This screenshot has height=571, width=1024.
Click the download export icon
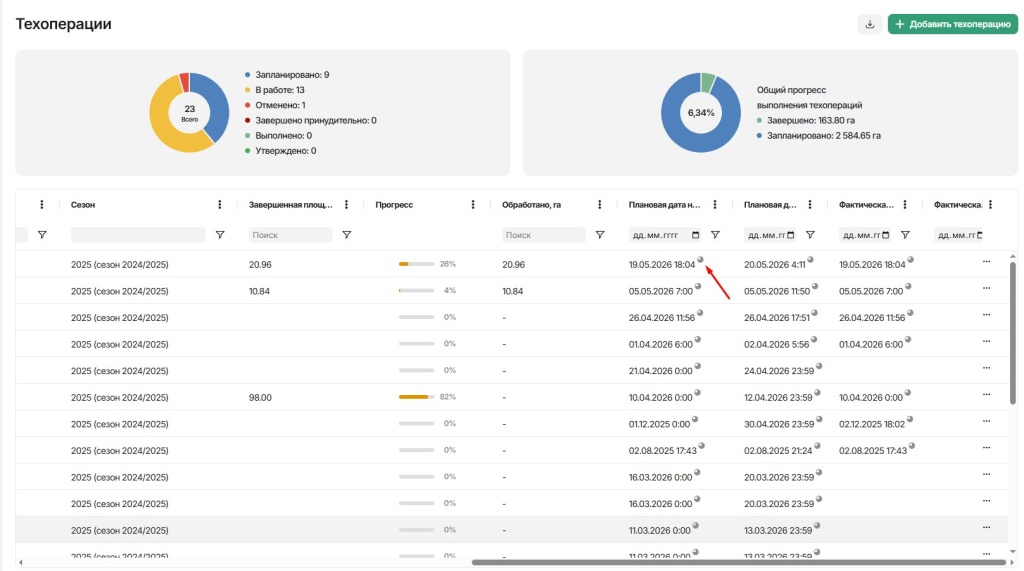[x=869, y=24]
